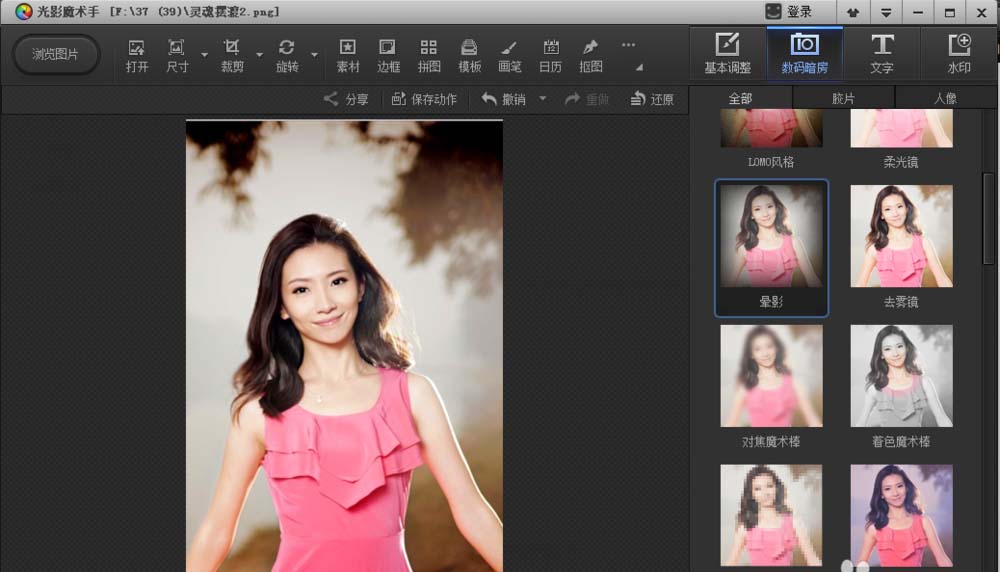Open the title bar menu dropdown icon
Viewport: 1000px width, 572px height.
click(885, 12)
